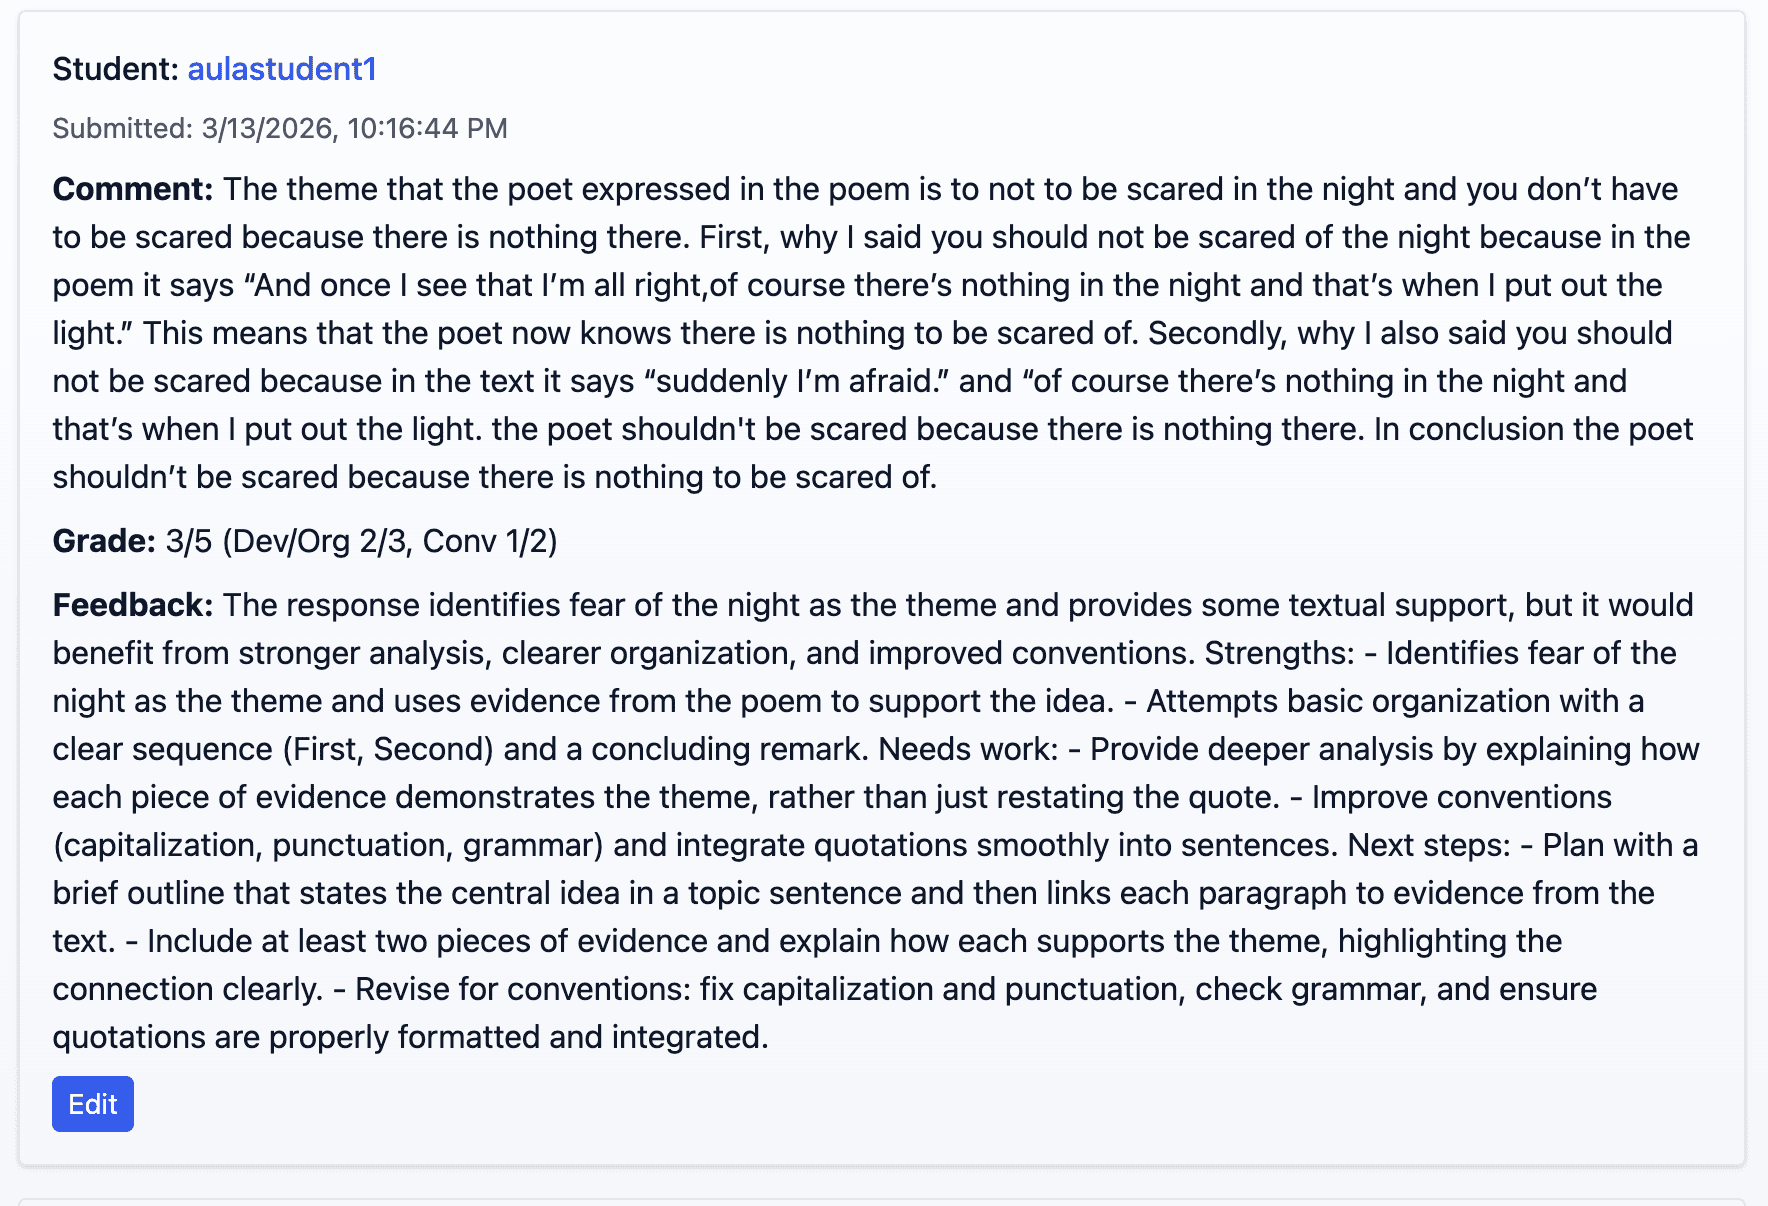Open the aulastudent1 student profile link
Viewport: 1768px width, 1206px height.
click(281, 69)
